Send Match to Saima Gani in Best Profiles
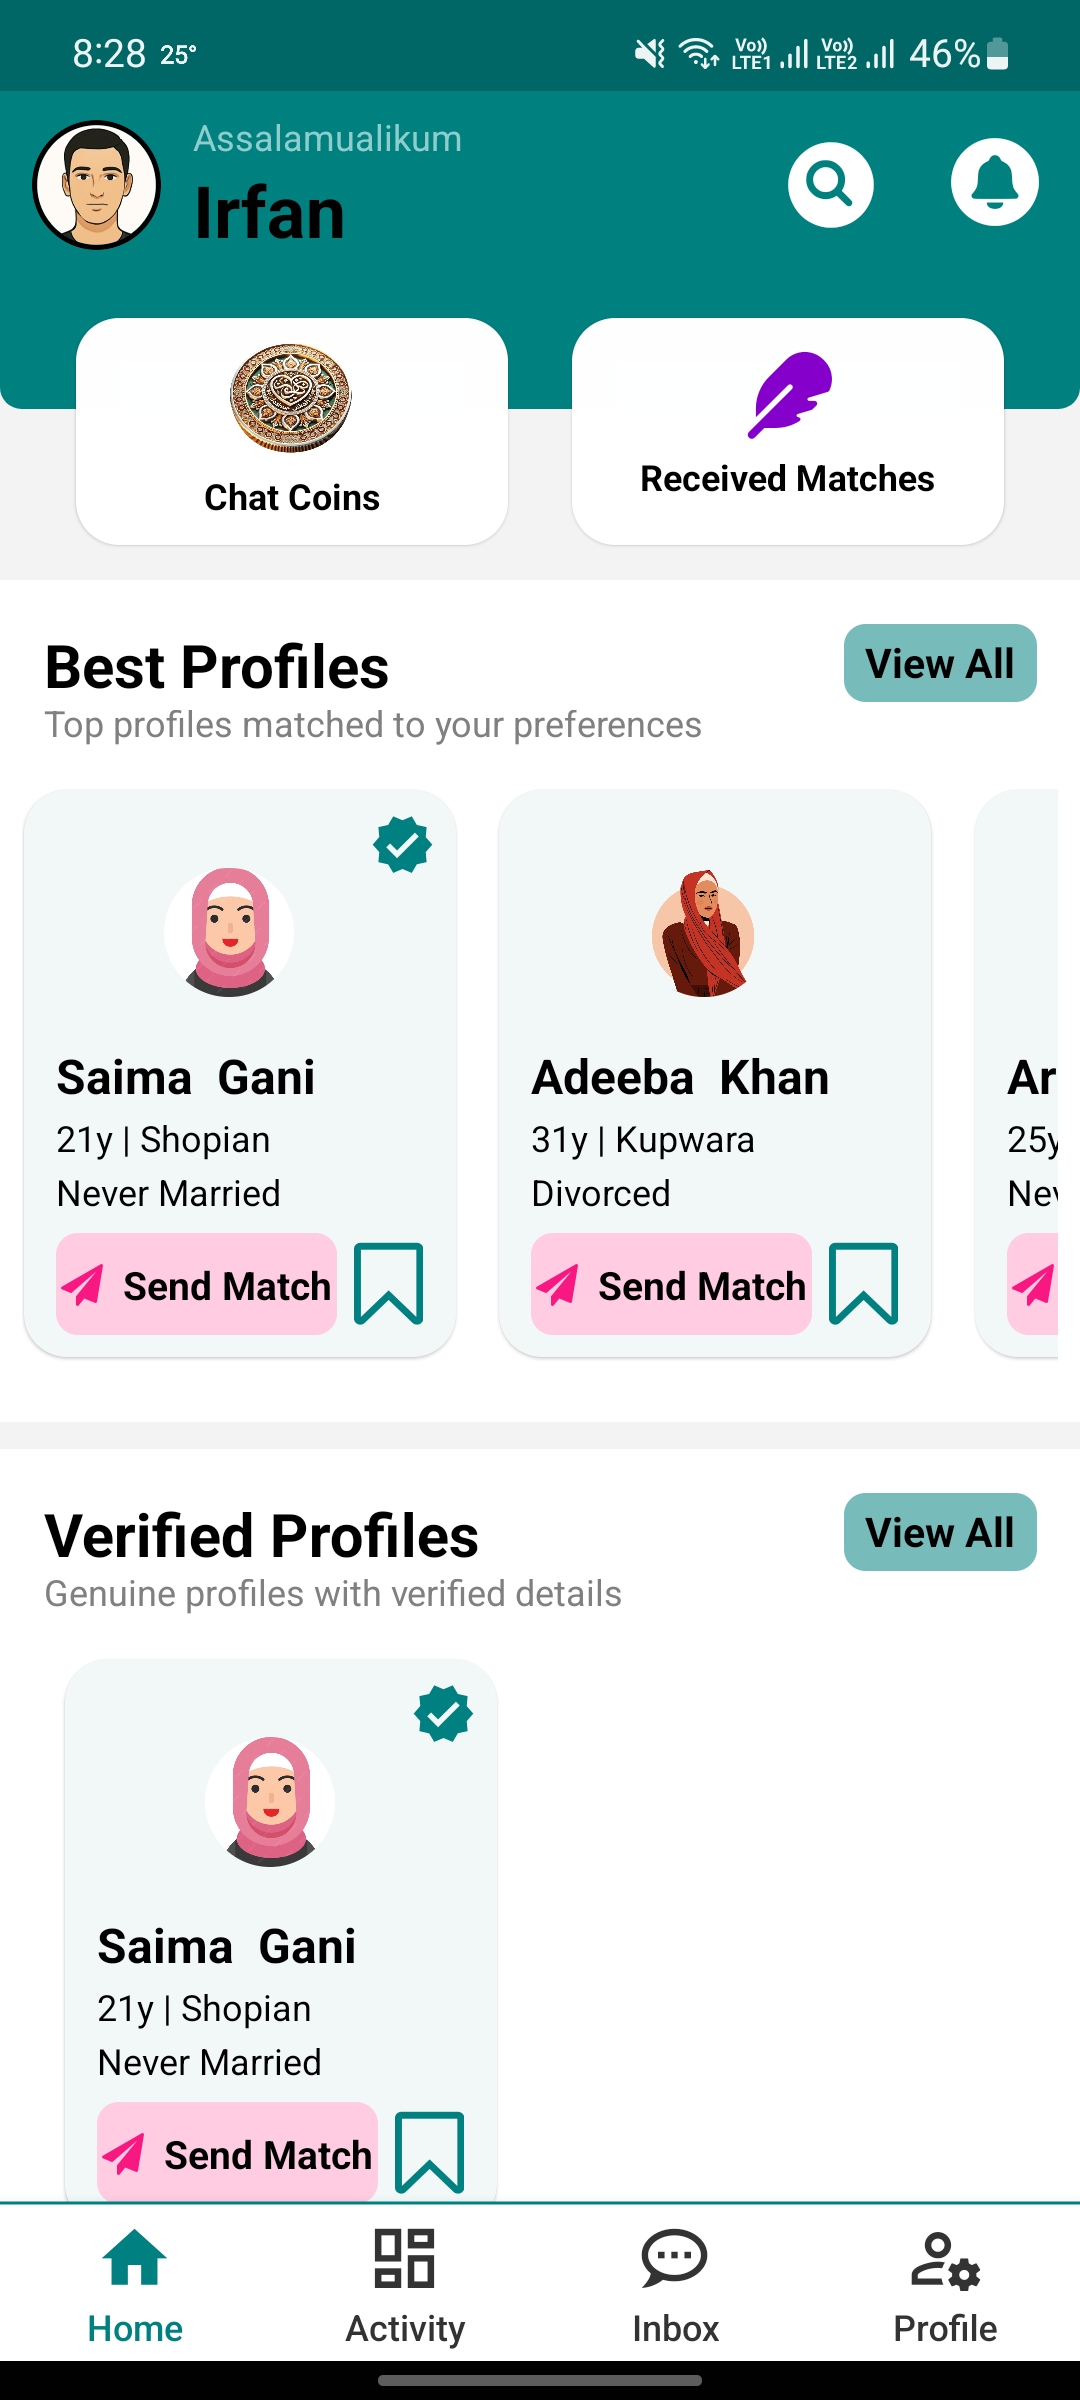Image resolution: width=1080 pixels, height=2400 pixels. click(x=196, y=1284)
